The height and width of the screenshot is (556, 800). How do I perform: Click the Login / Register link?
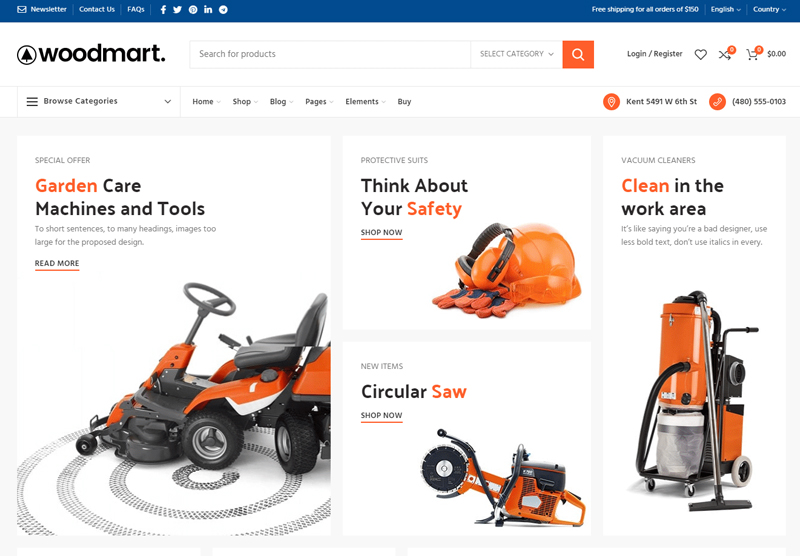(x=654, y=54)
